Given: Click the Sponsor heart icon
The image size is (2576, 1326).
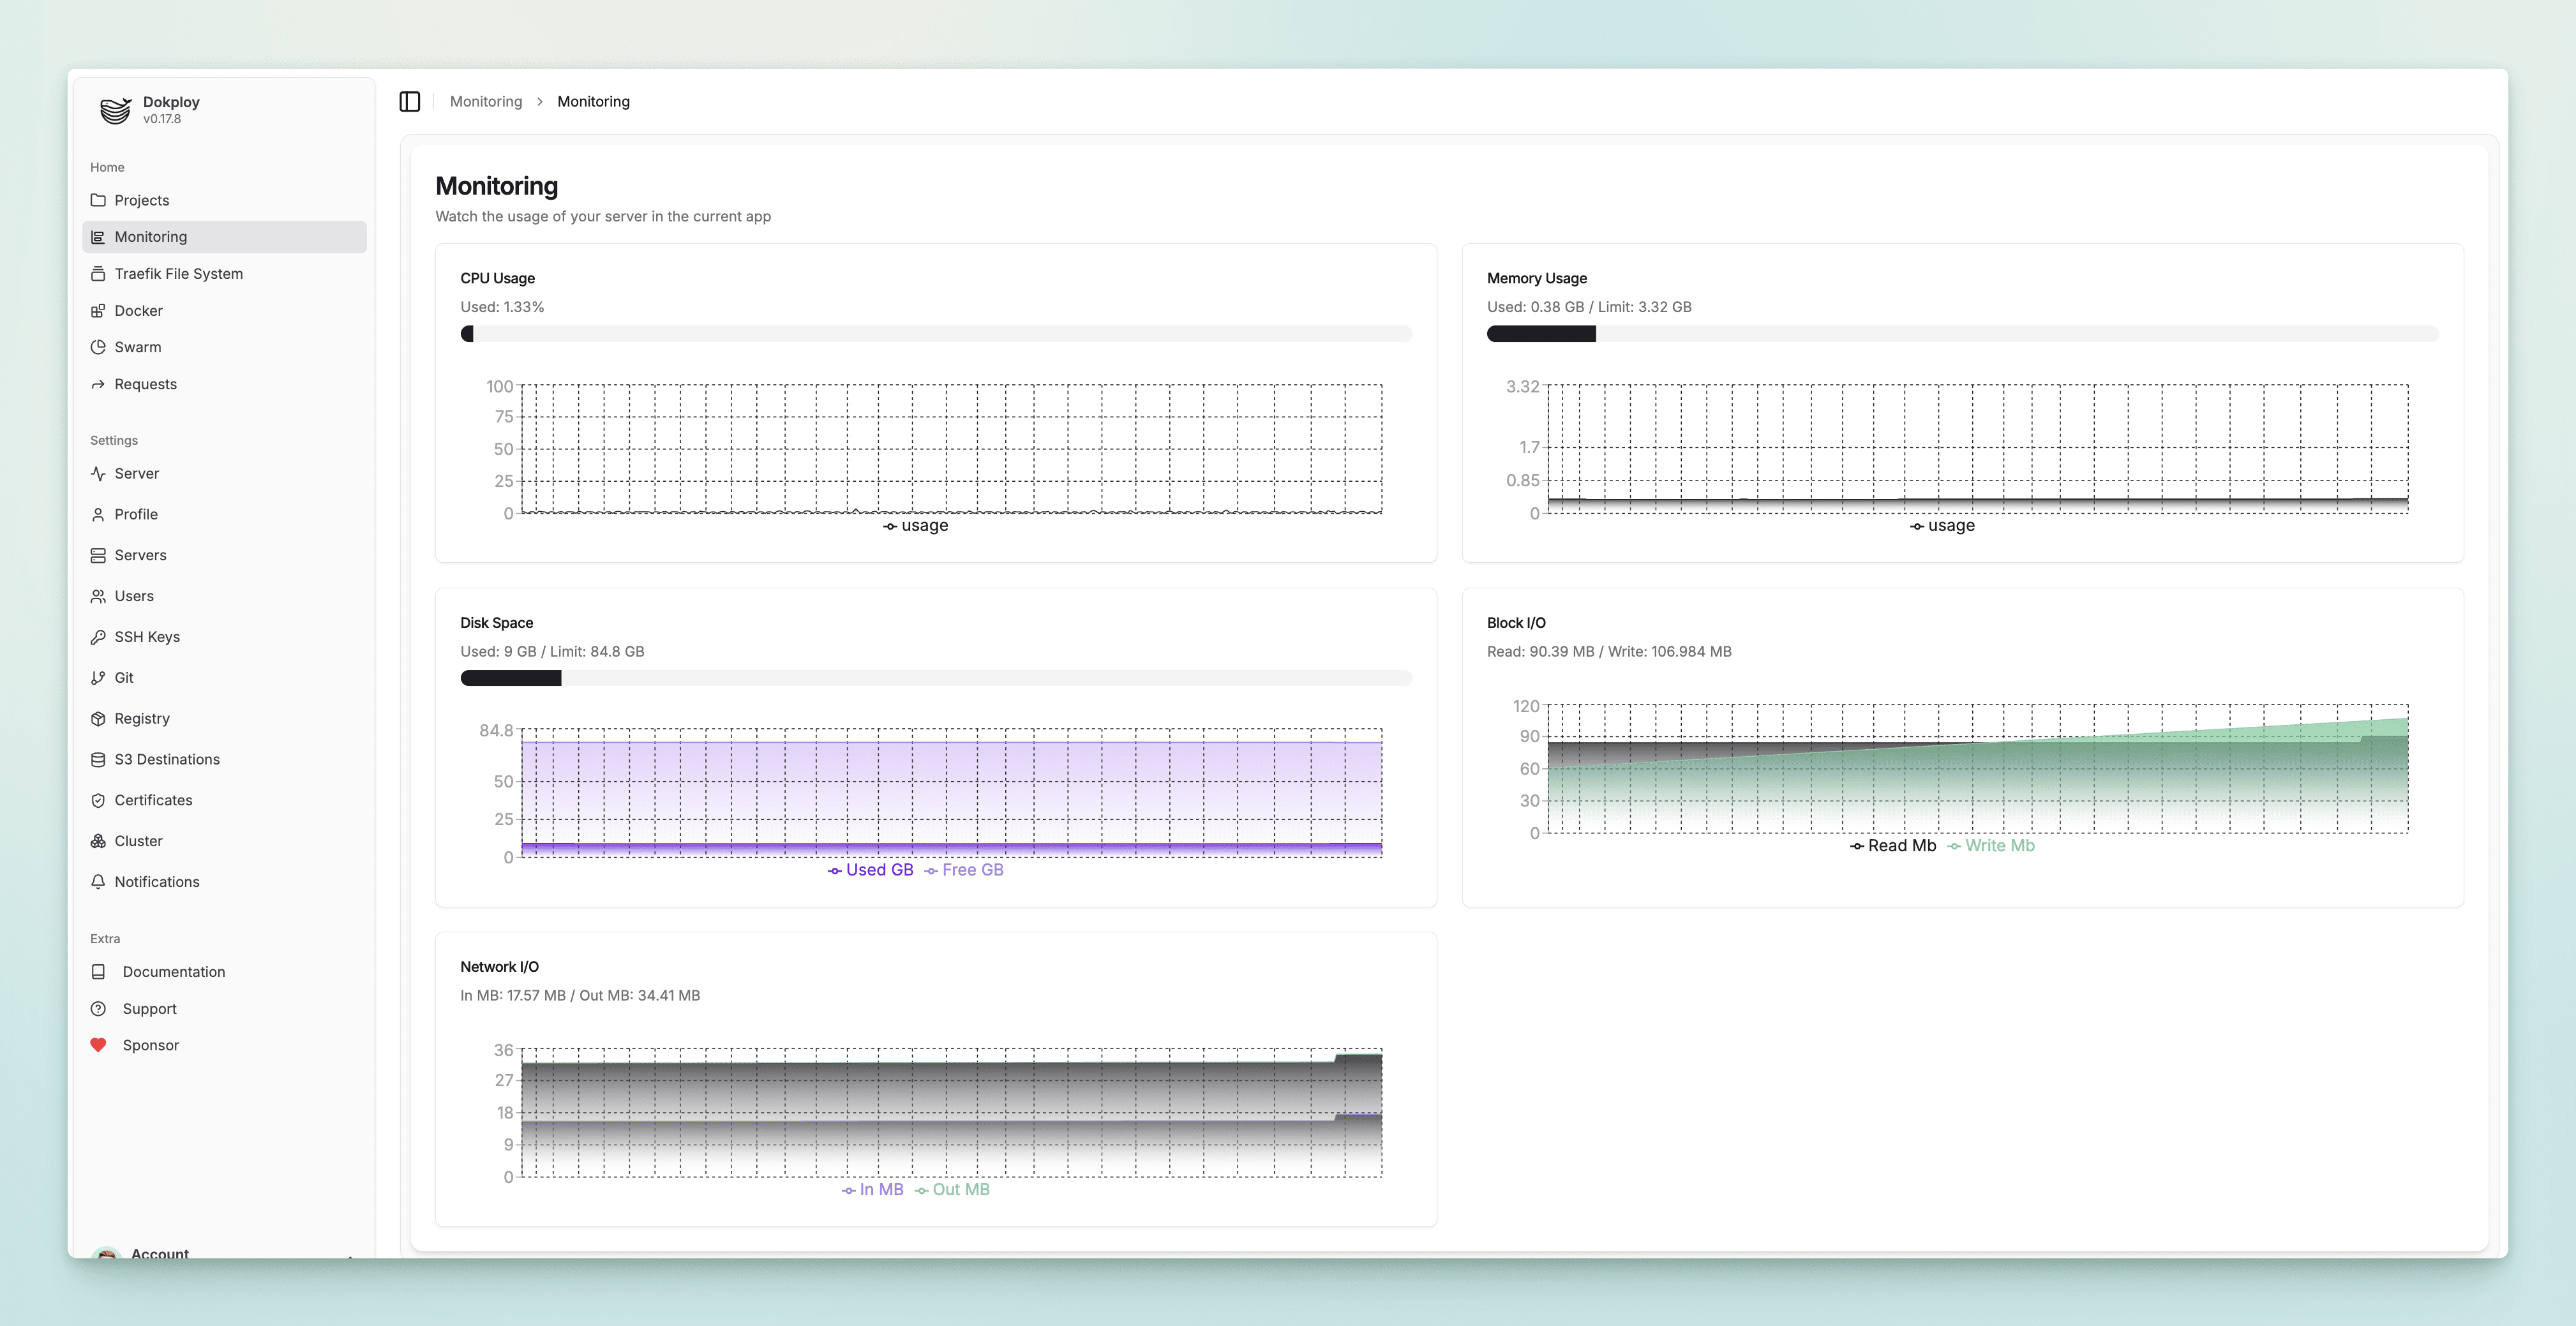Looking at the screenshot, I should 98,1045.
